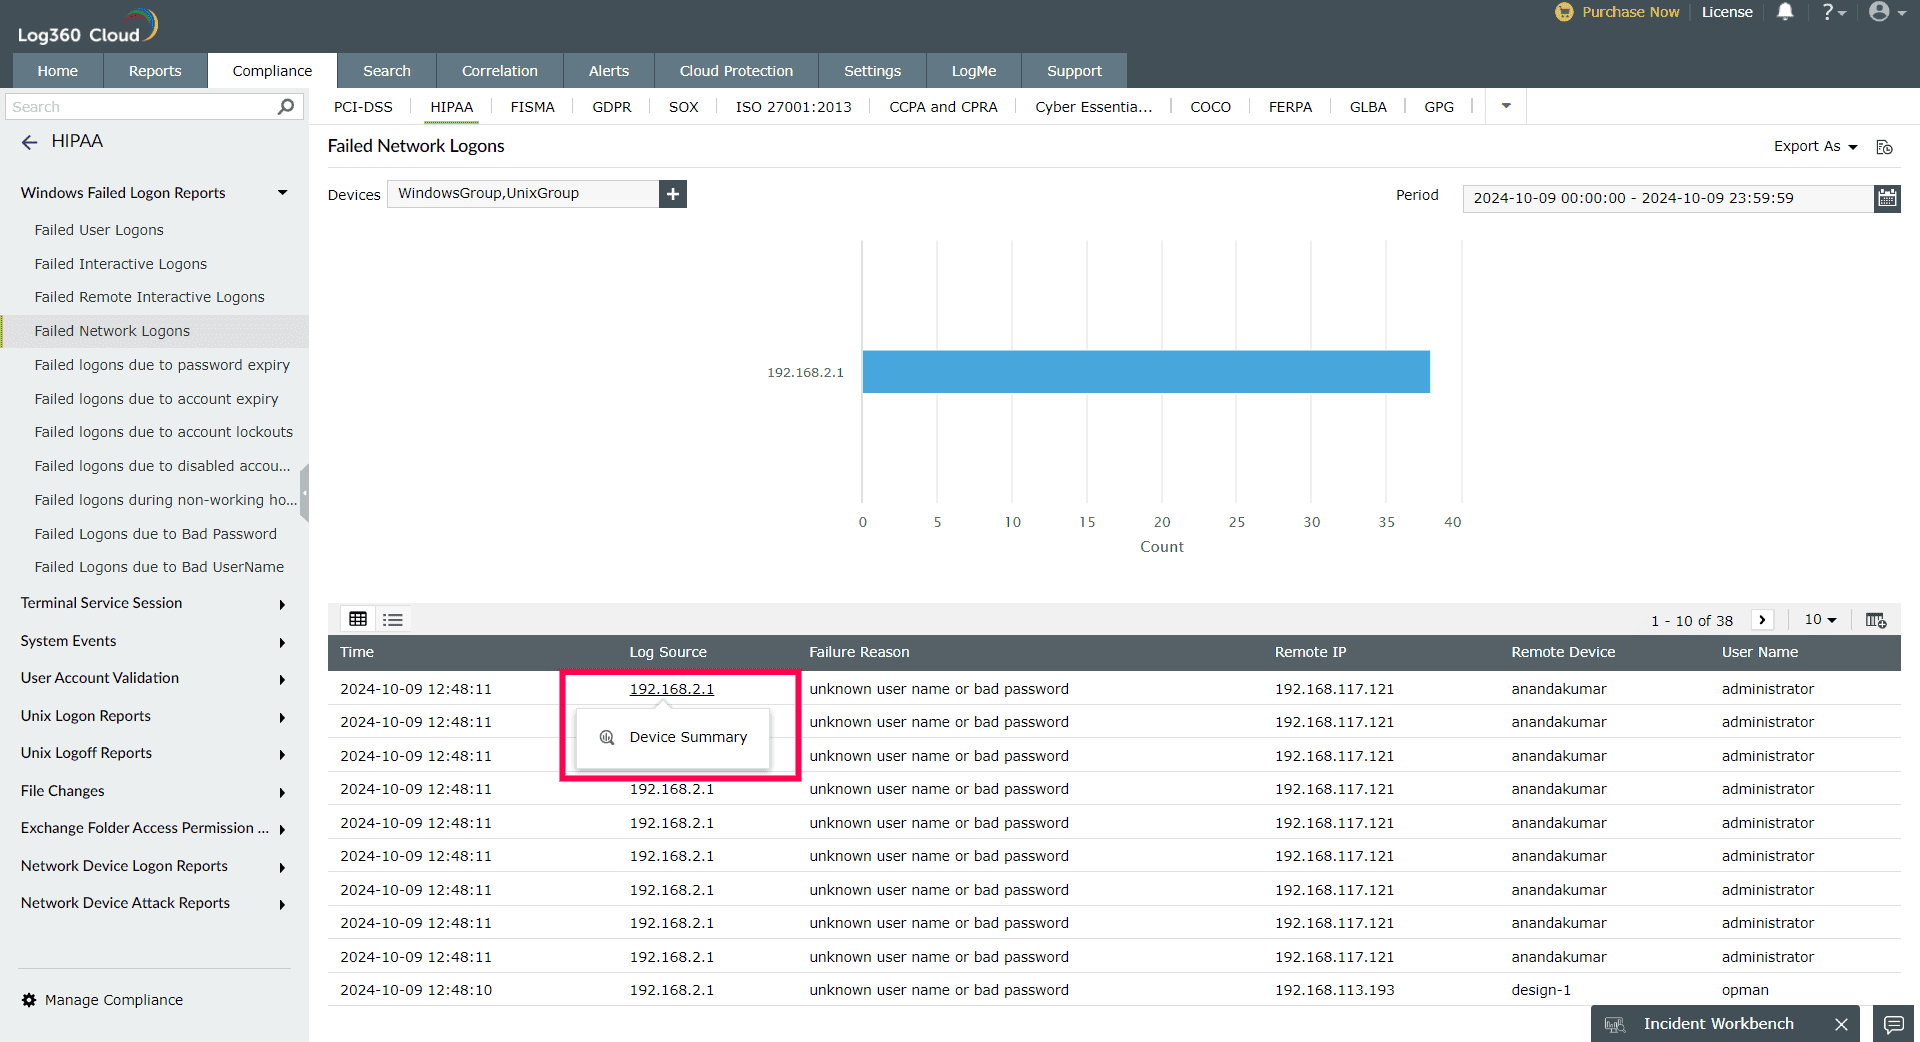Open the Export As dropdown

tap(1815, 146)
